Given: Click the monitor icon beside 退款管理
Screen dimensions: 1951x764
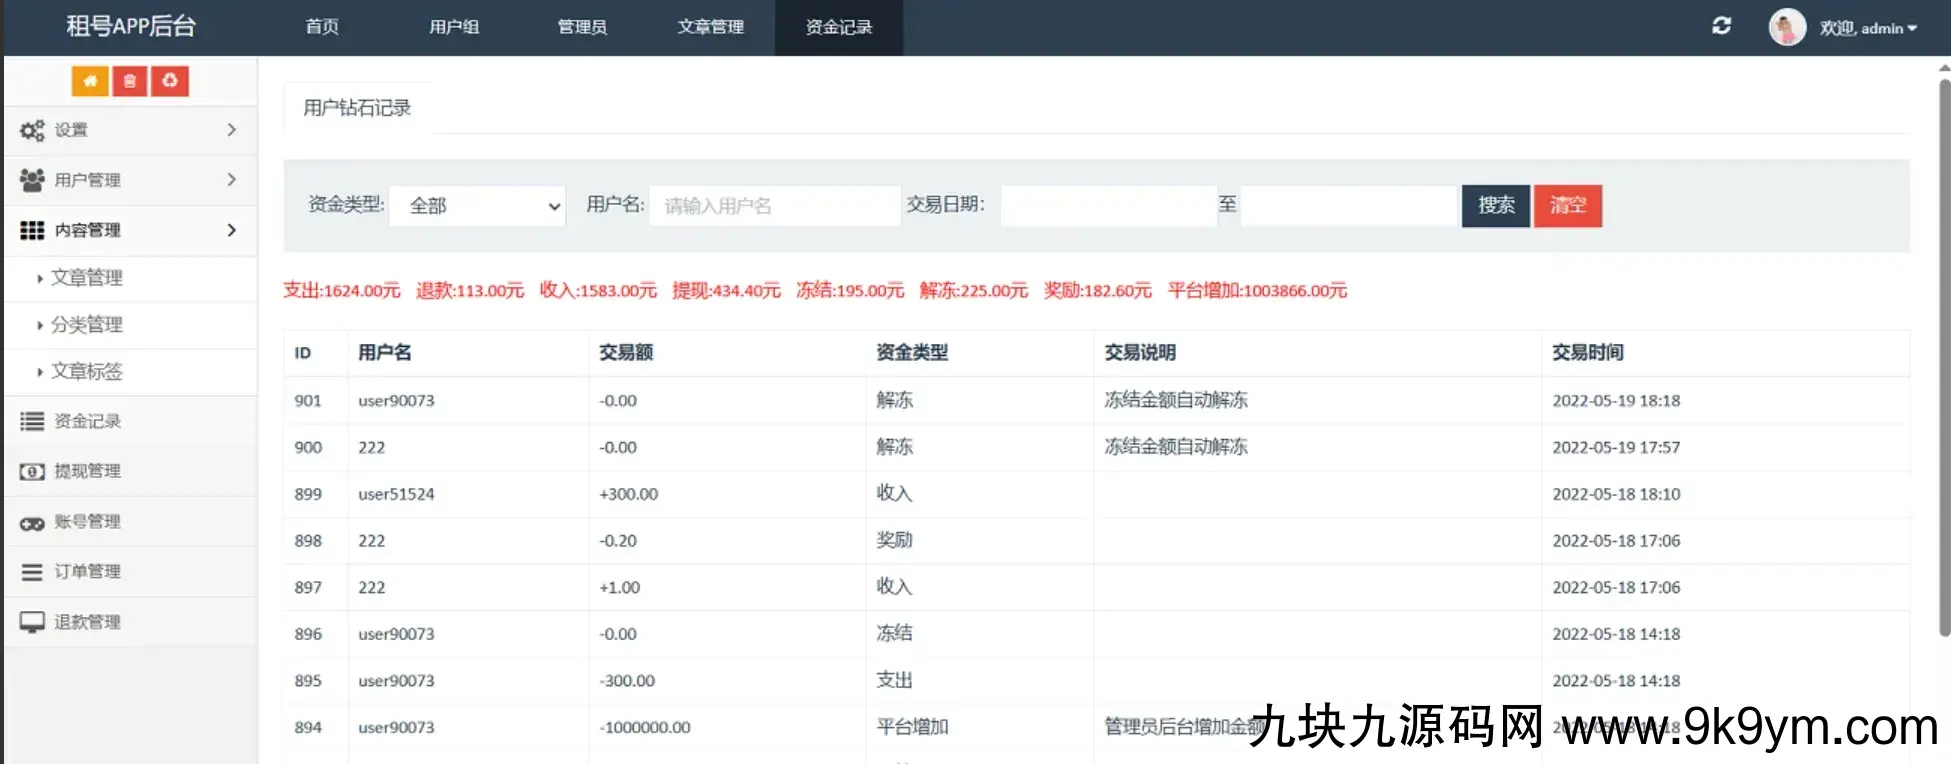Looking at the screenshot, I should click(x=32, y=622).
